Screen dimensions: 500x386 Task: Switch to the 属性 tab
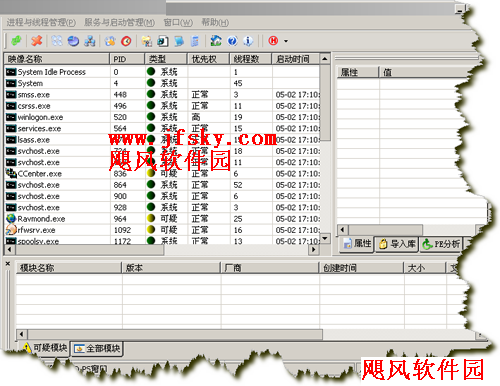[x=357, y=244]
